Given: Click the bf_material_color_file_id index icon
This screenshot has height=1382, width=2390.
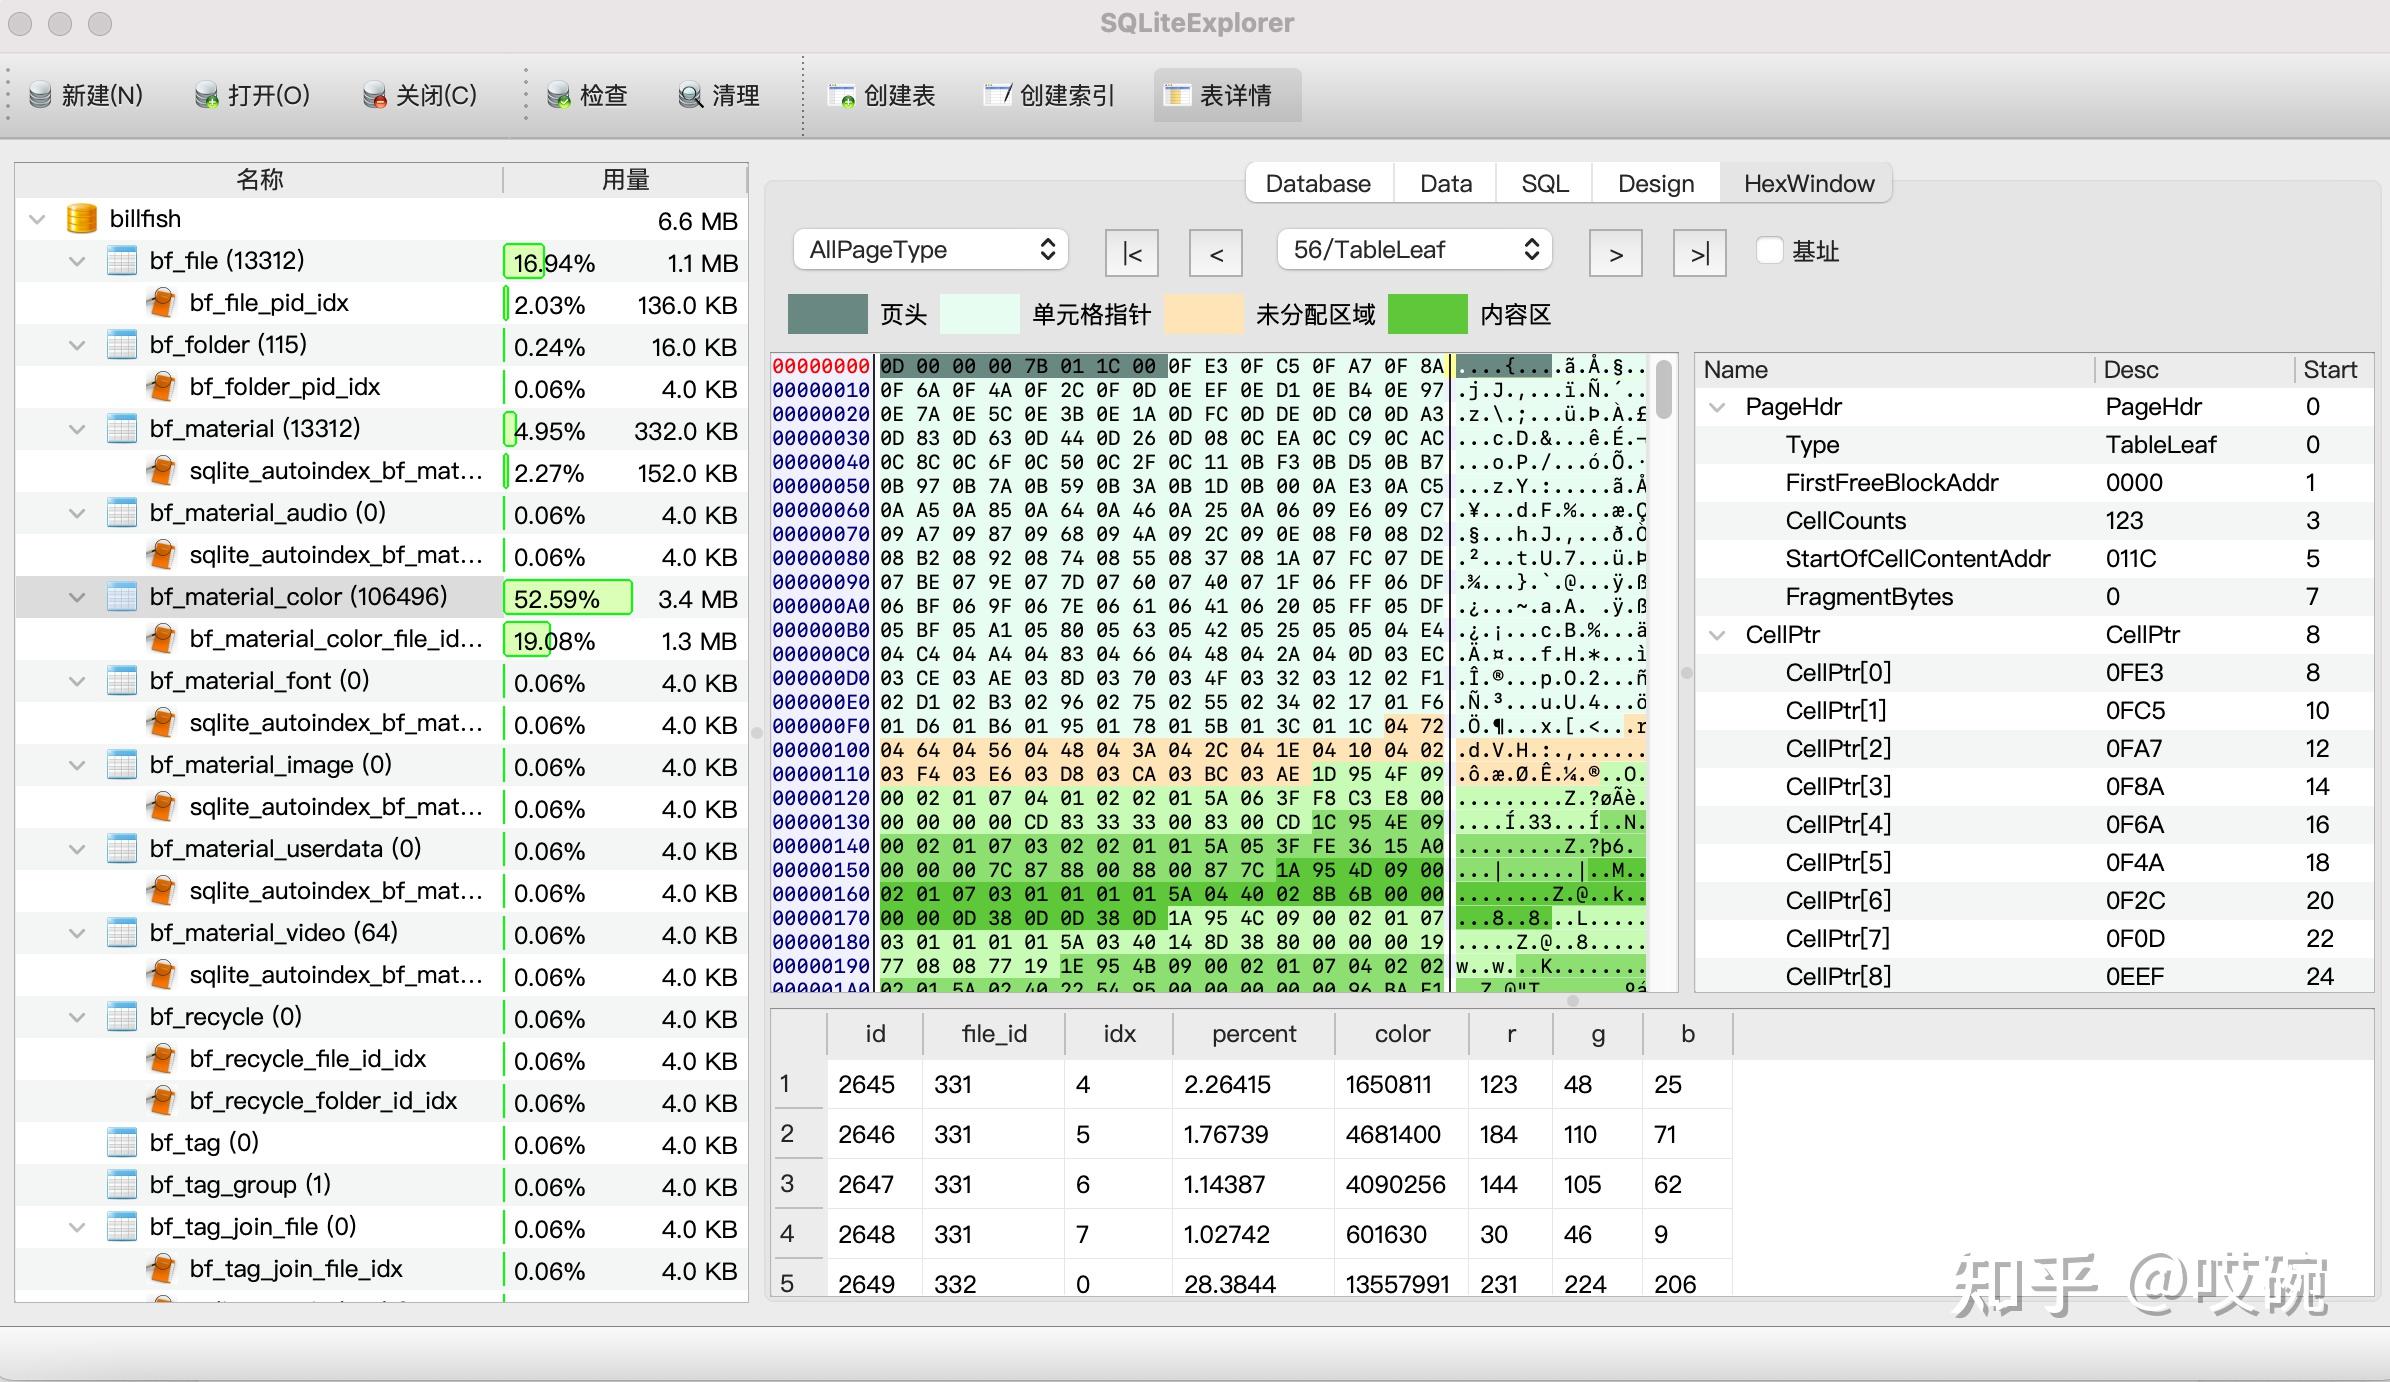Looking at the screenshot, I should pyautogui.click(x=161, y=639).
